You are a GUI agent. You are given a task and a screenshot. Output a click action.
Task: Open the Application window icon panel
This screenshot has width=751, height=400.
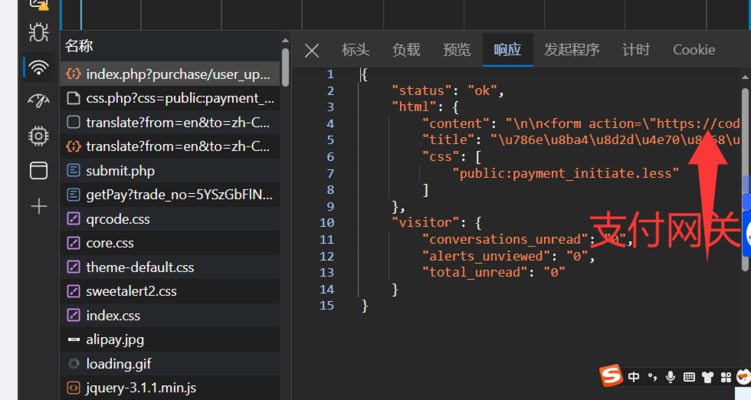[38, 171]
